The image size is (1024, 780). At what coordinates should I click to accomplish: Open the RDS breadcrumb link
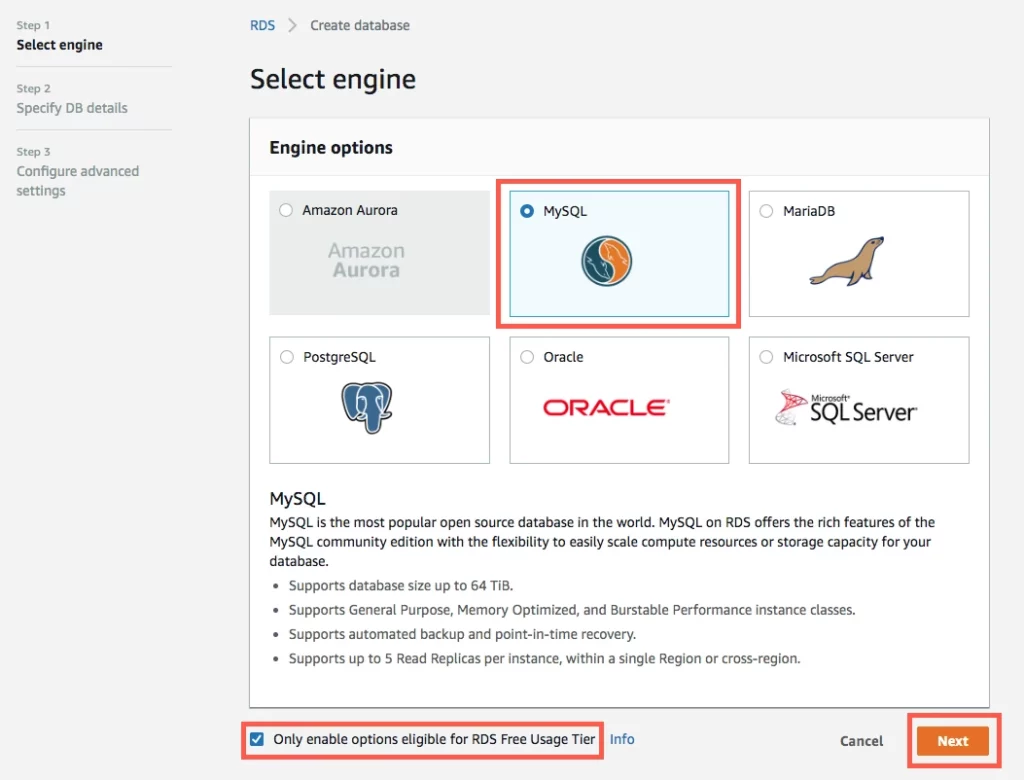pos(263,25)
